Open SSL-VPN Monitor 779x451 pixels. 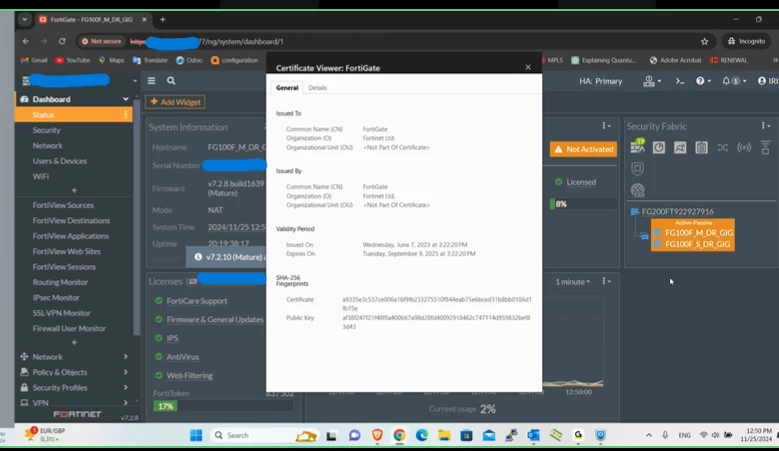click(62, 313)
